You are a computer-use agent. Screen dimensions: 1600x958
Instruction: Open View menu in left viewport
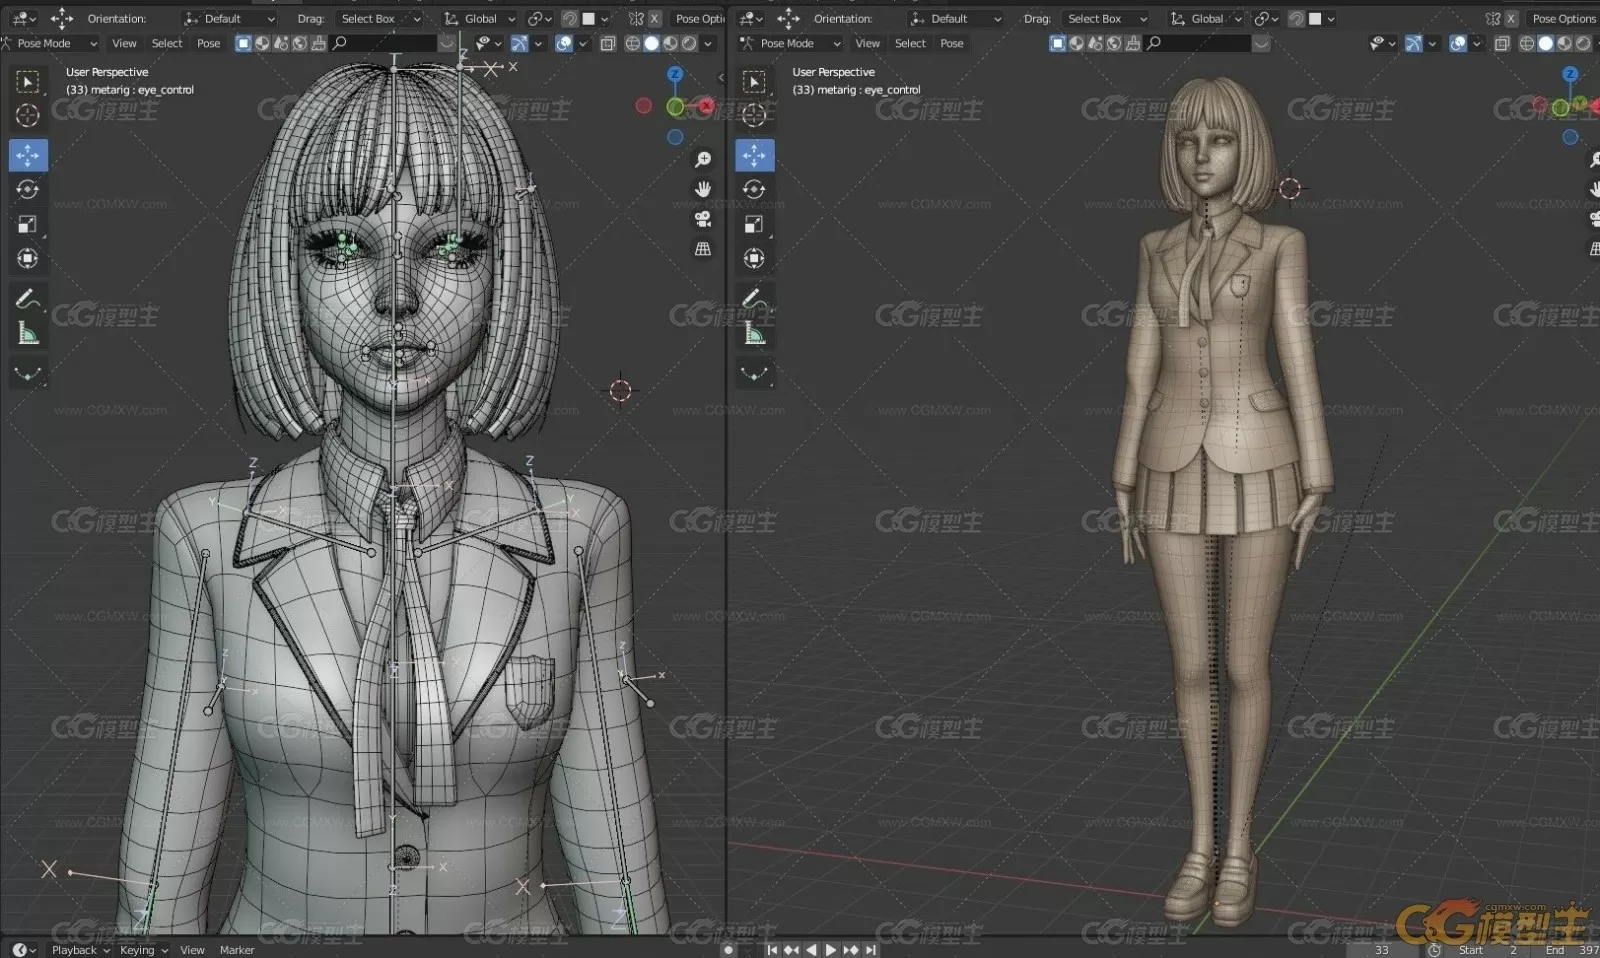pos(124,44)
